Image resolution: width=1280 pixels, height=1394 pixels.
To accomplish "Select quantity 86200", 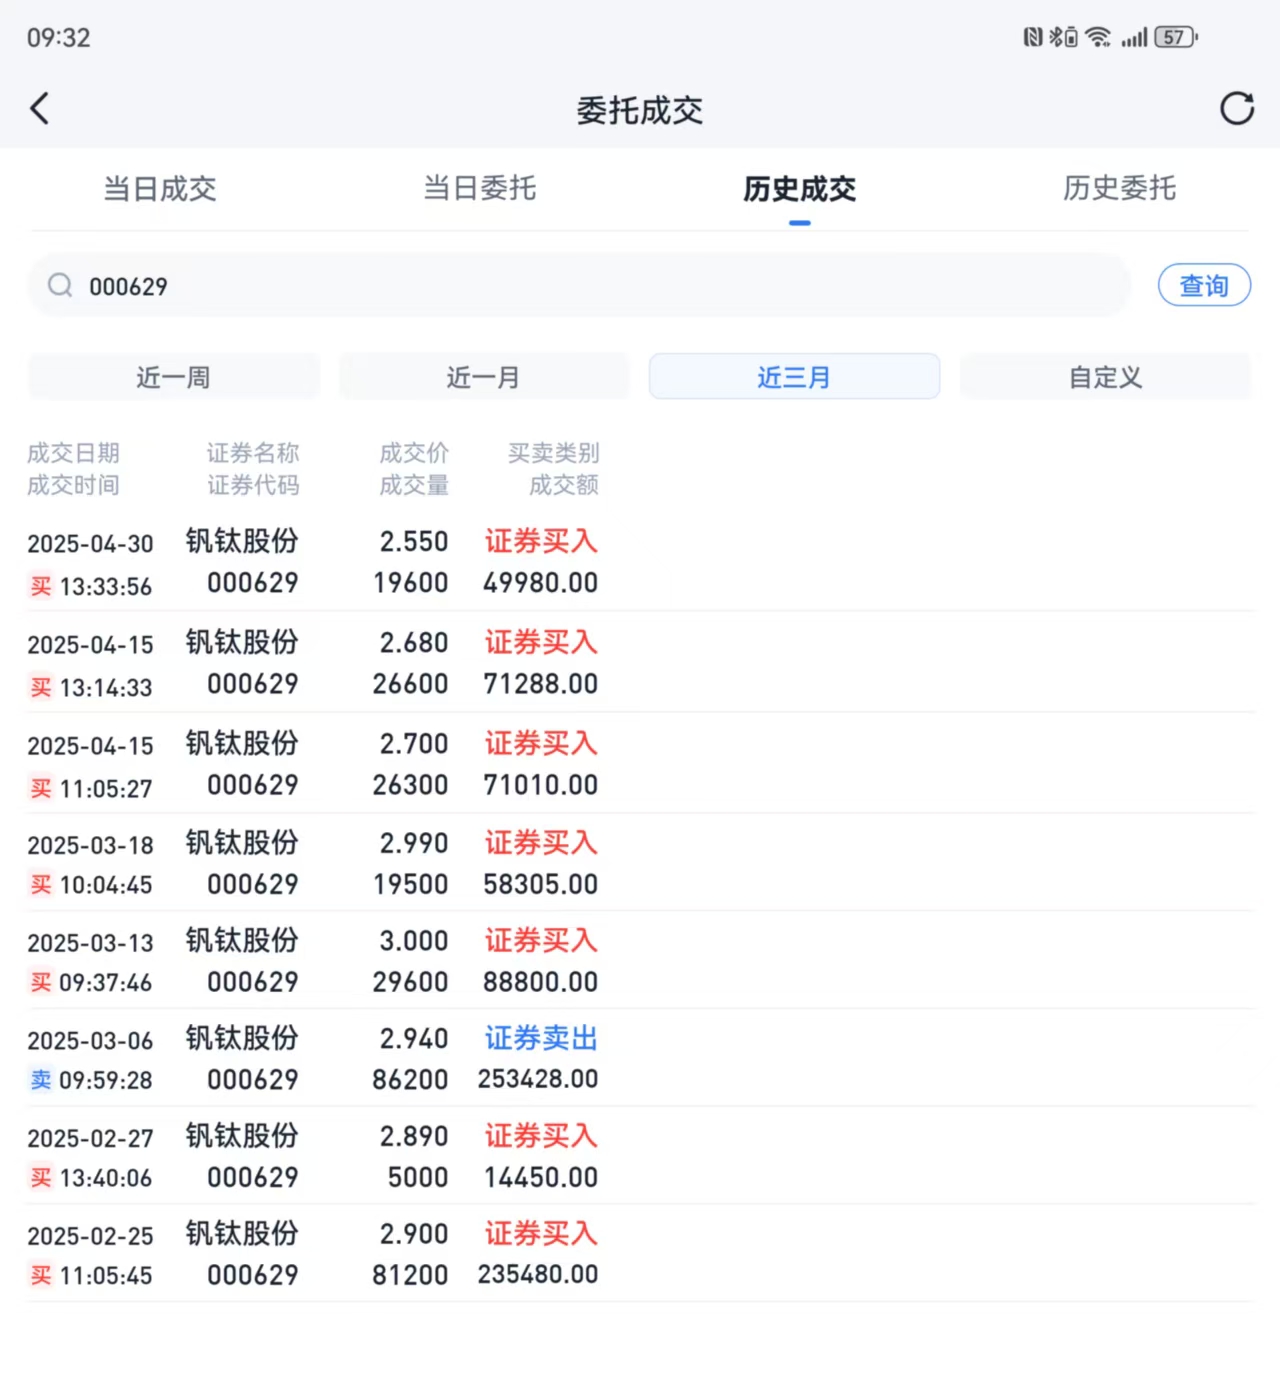I will click(x=410, y=1080).
